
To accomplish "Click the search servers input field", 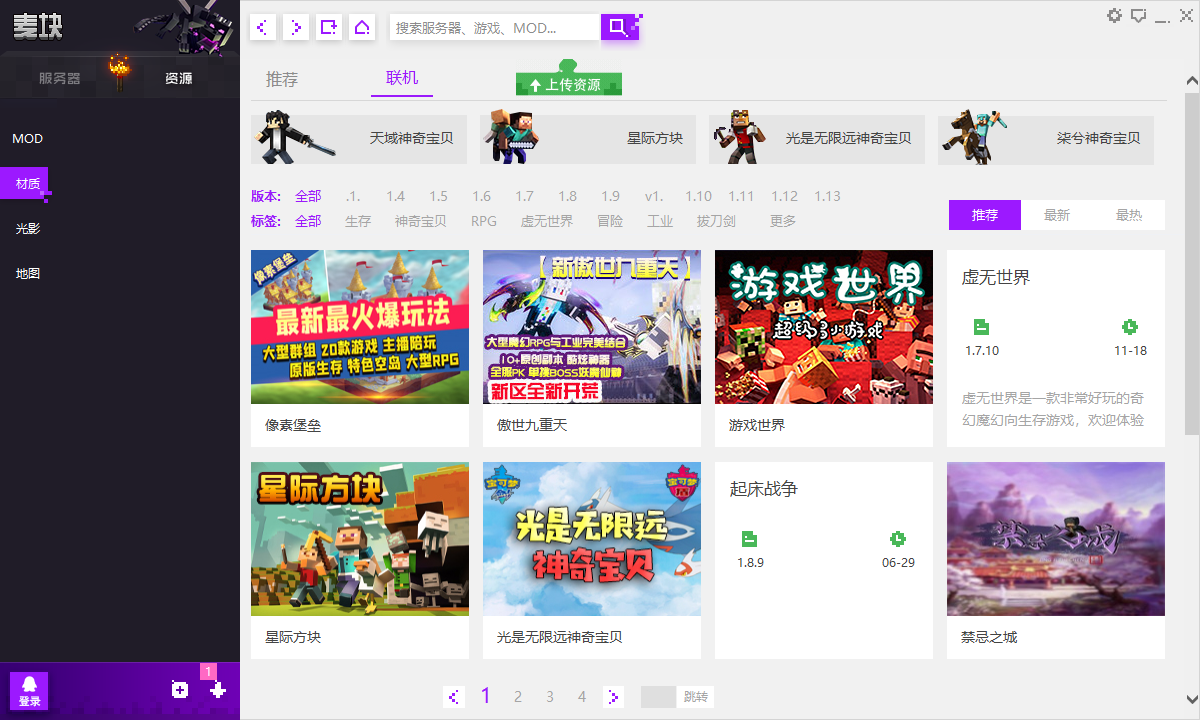I will 495,27.
